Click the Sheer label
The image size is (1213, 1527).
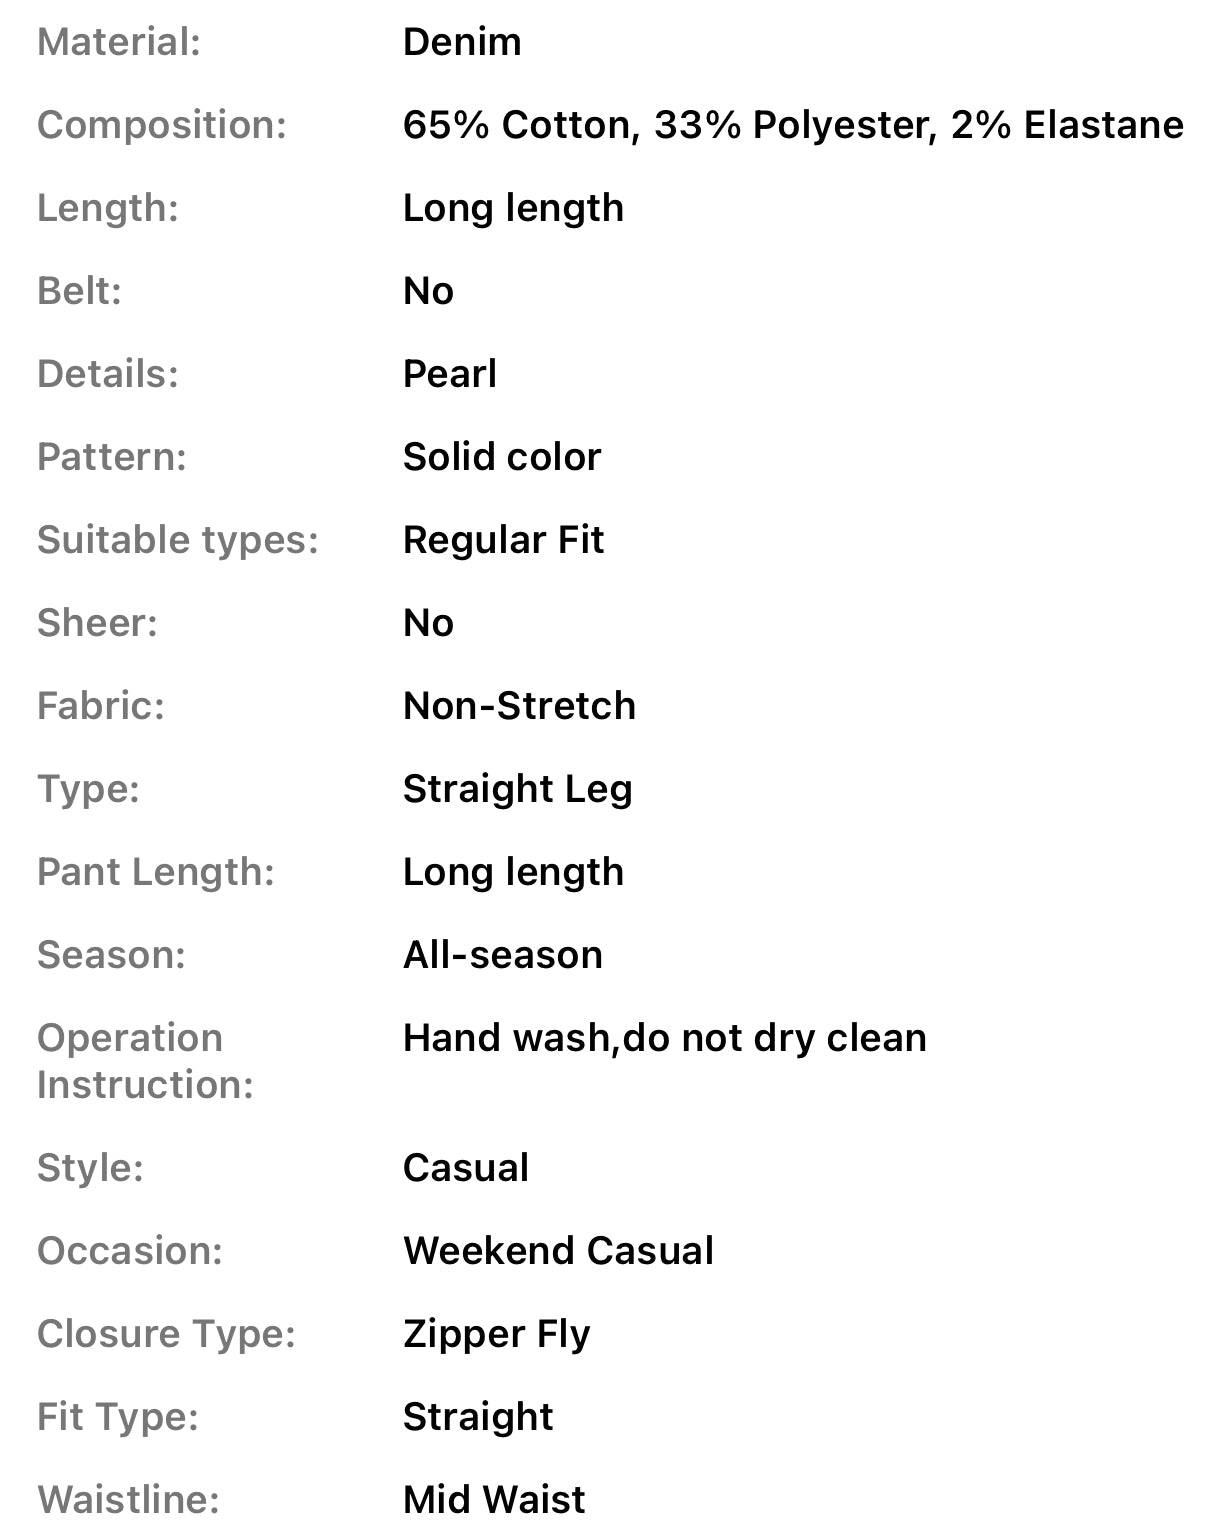tap(97, 623)
